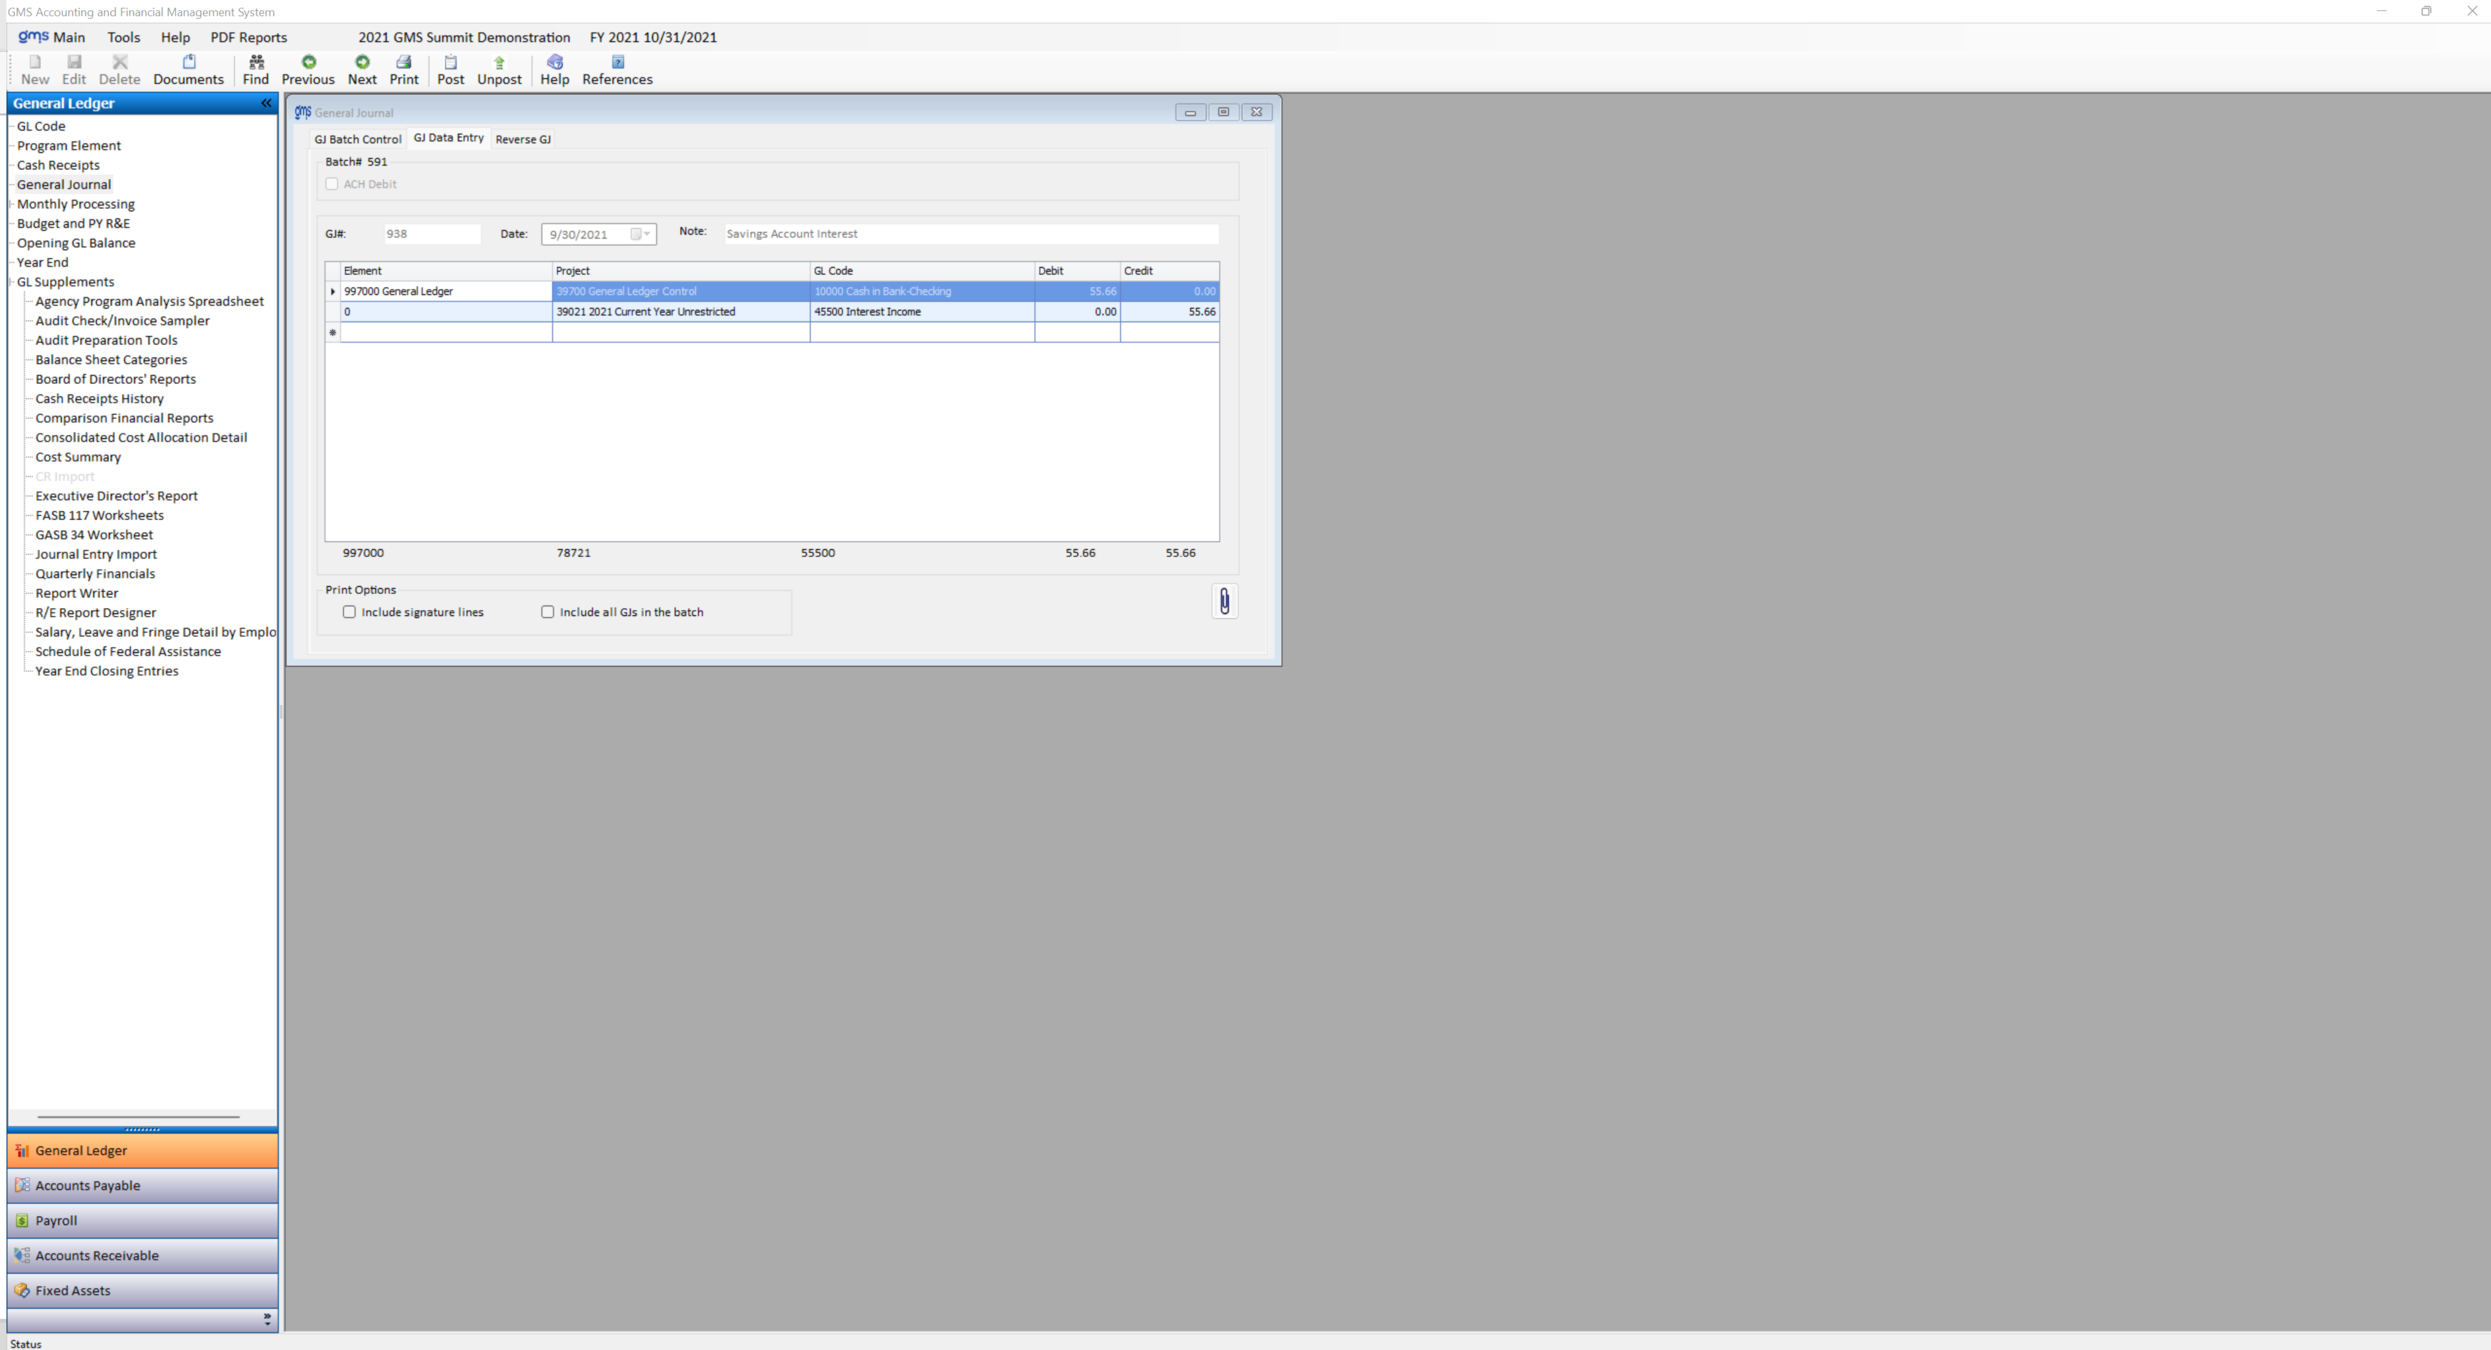Unpost the general journal entry
The image size is (2491, 1350).
[499, 69]
